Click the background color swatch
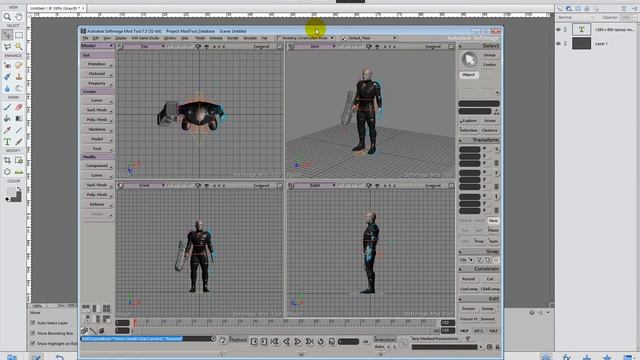This screenshot has width=640, height=360. pyautogui.click(x=17, y=198)
